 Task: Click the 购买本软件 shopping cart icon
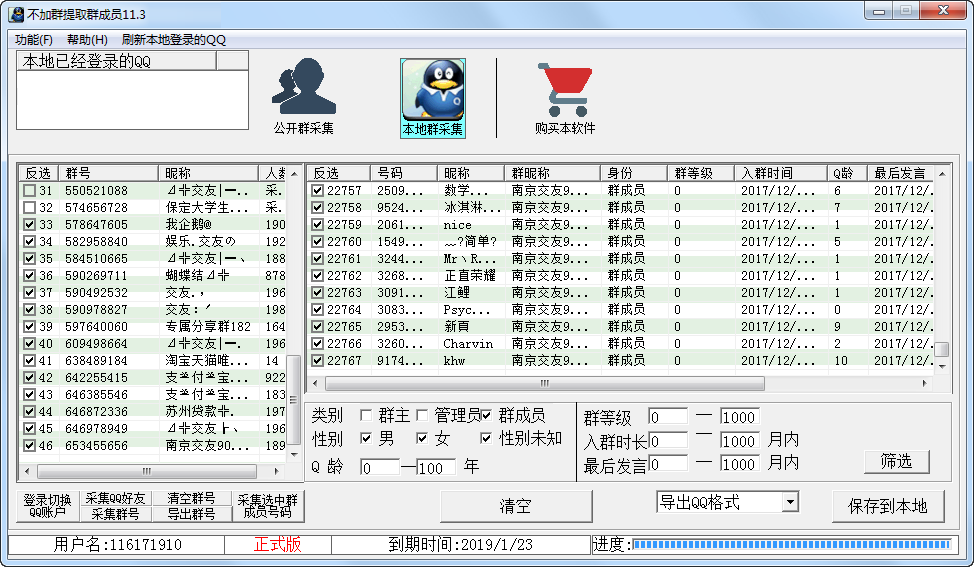[x=565, y=98]
